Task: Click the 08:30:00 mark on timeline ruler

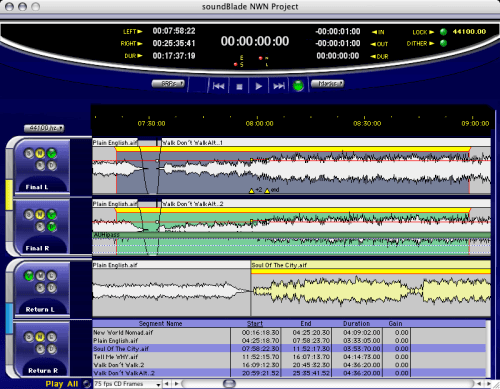Action: click(367, 124)
